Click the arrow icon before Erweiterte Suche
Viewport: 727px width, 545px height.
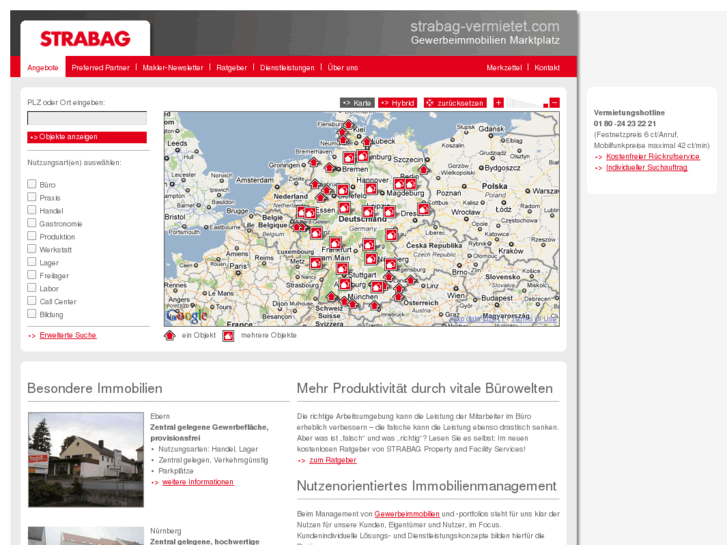(32, 336)
